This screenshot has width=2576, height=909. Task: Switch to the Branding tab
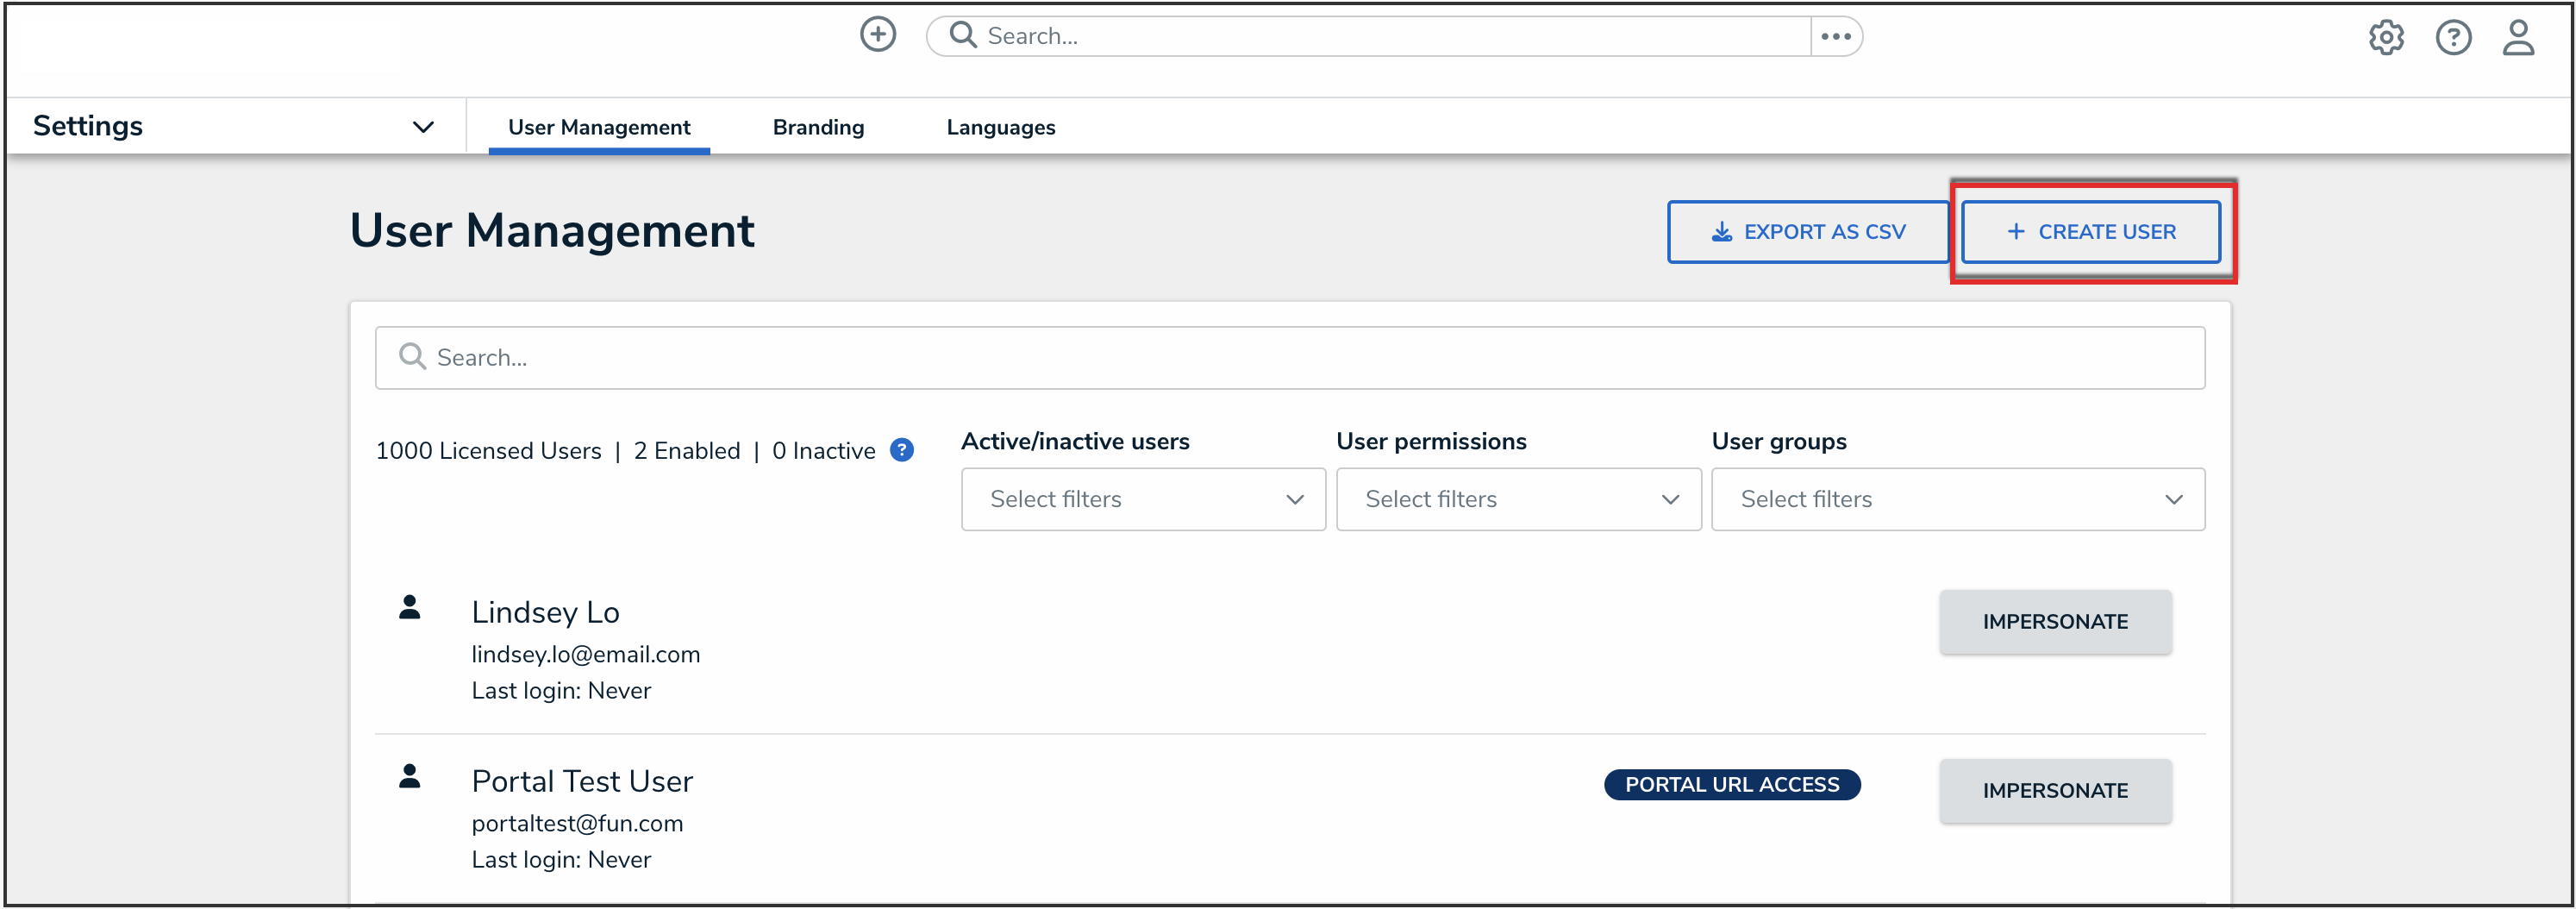817,126
